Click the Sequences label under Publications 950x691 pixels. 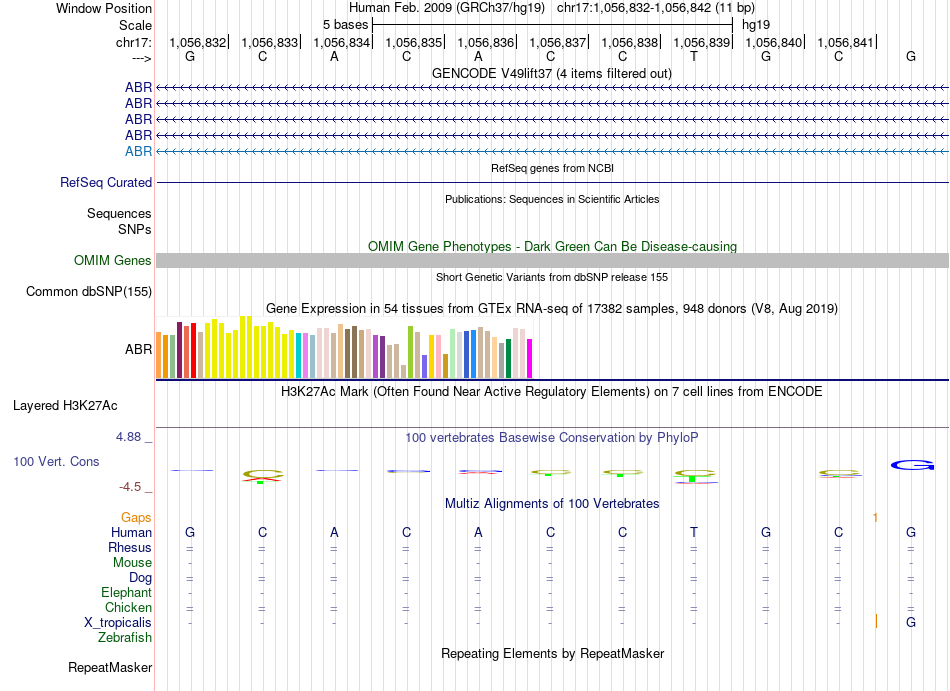coord(119,213)
